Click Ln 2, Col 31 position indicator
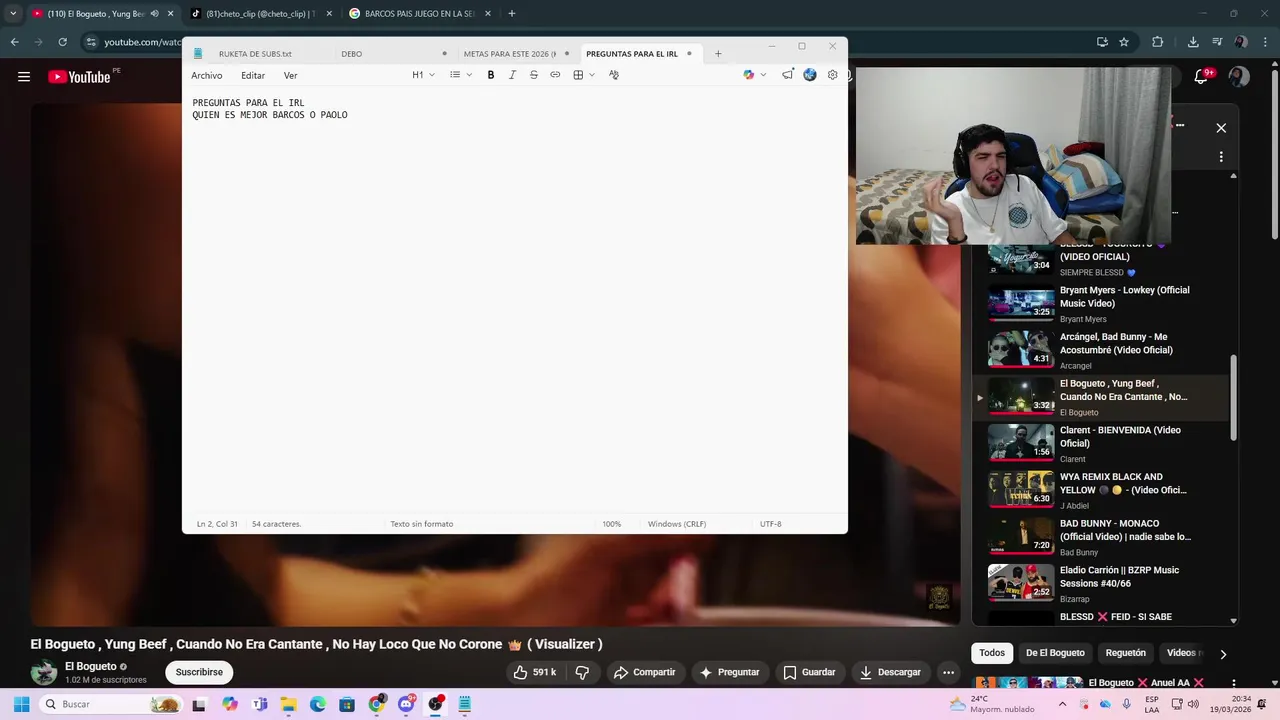This screenshot has height=720, width=1280. point(217,524)
